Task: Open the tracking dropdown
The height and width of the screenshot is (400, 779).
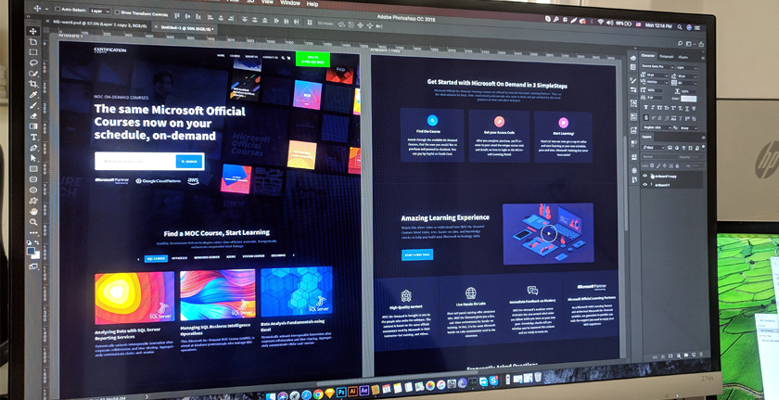Action: tap(687, 83)
